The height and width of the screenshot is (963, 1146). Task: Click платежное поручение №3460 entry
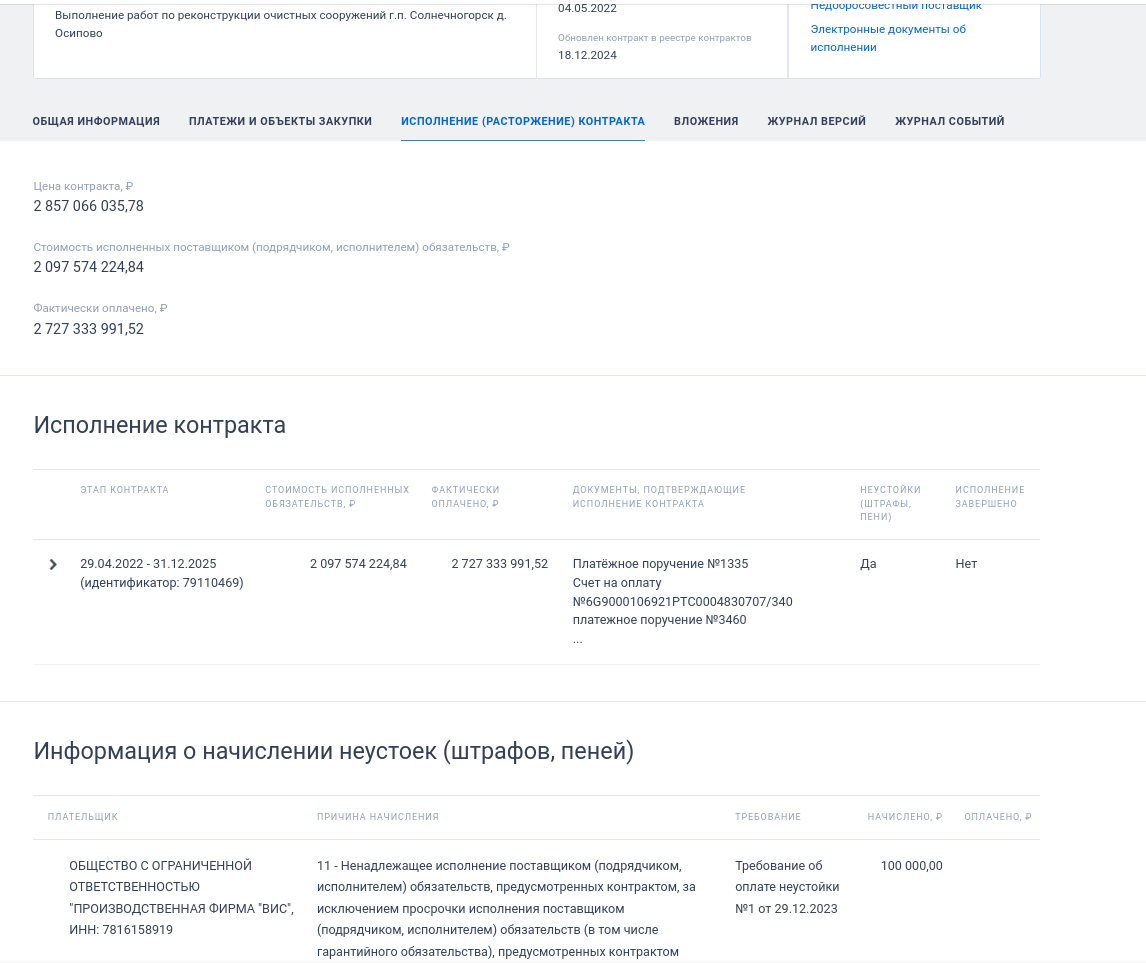tap(659, 620)
